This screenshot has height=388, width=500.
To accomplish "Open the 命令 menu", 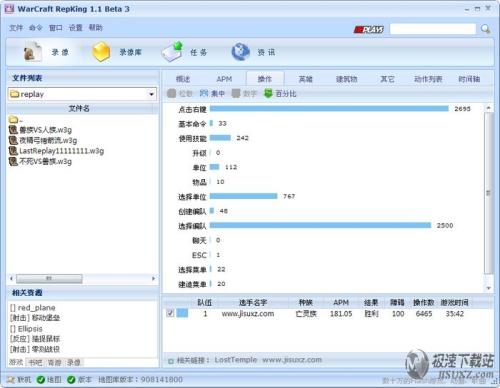I will pos(36,28).
